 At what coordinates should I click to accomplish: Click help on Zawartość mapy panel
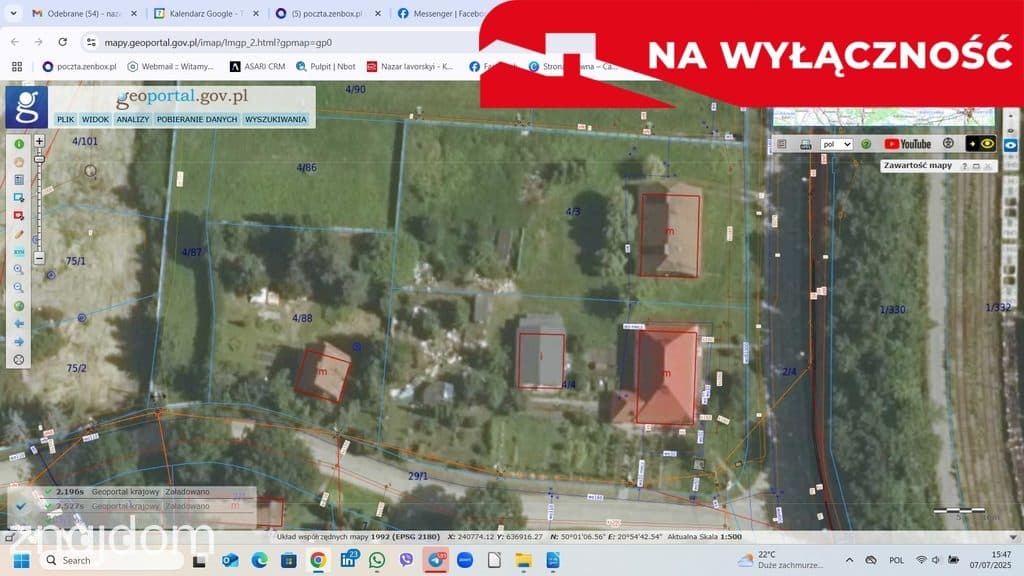click(965, 167)
